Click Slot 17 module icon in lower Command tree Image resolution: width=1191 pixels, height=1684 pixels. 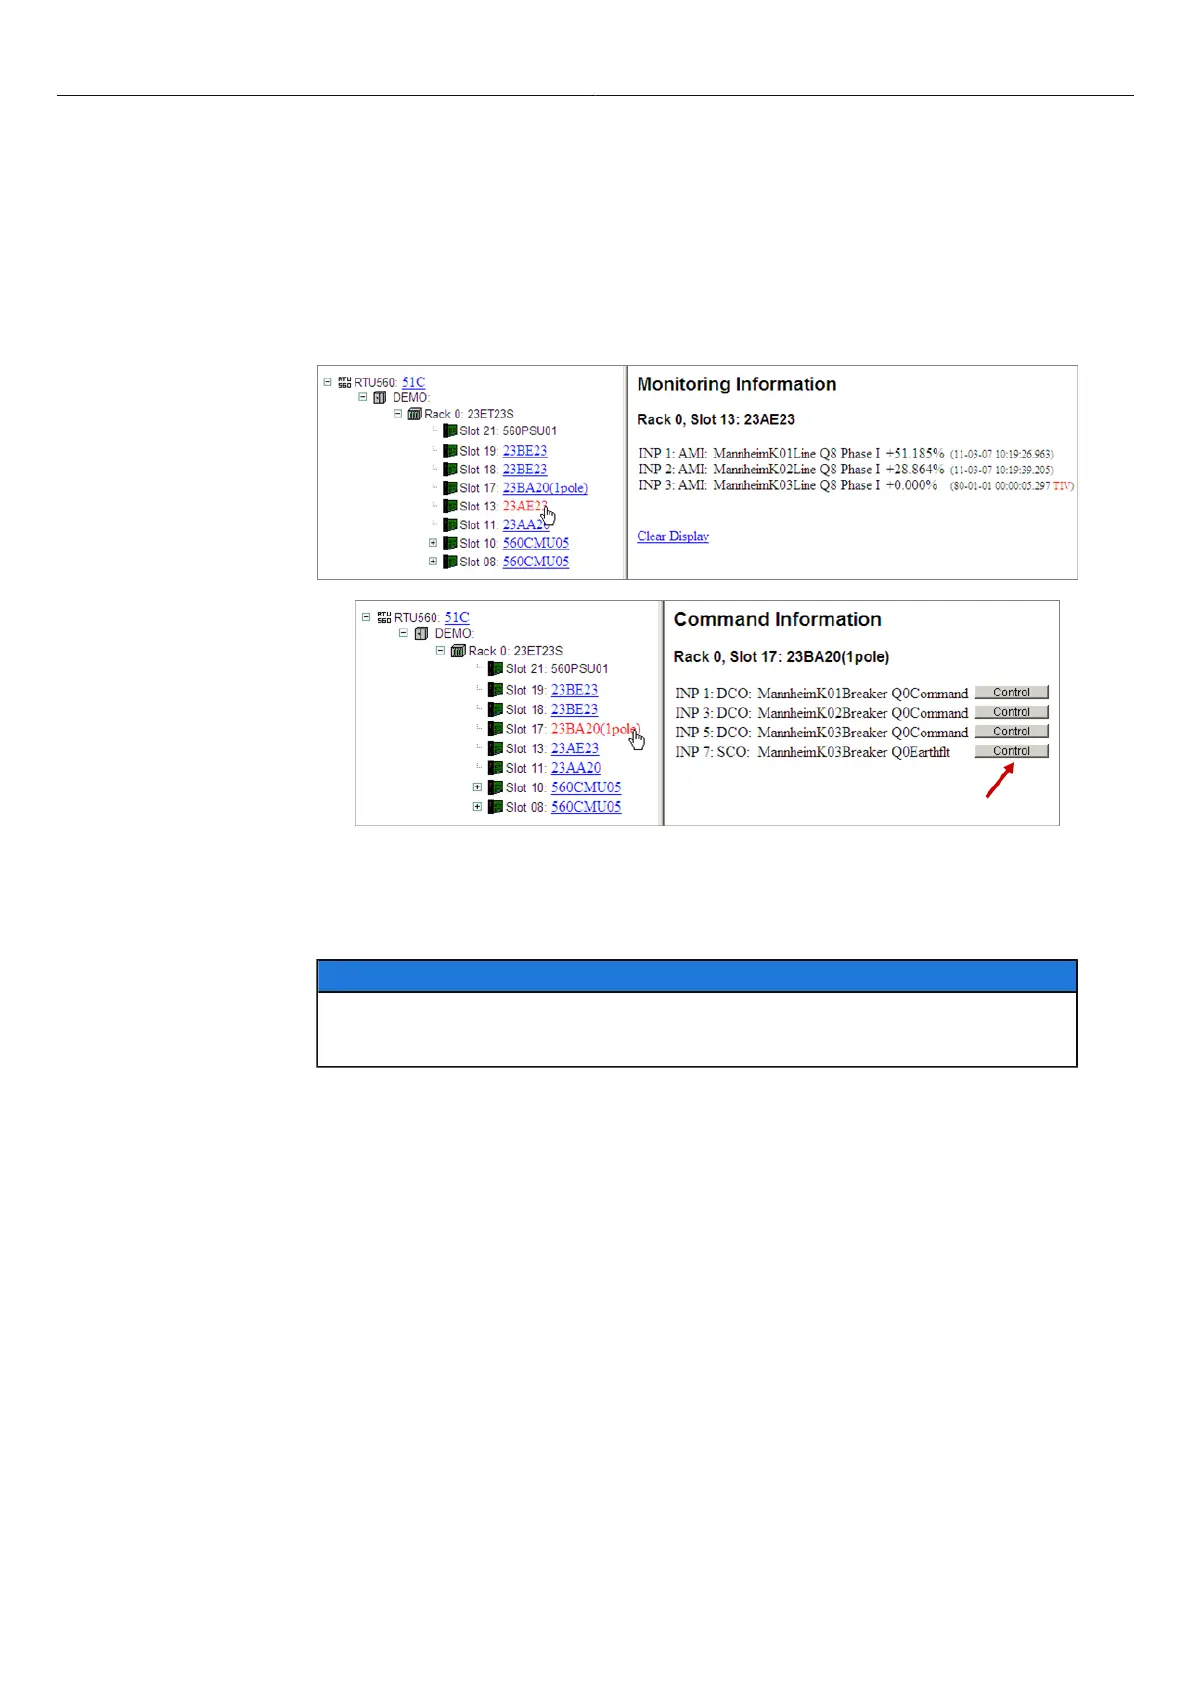point(495,728)
